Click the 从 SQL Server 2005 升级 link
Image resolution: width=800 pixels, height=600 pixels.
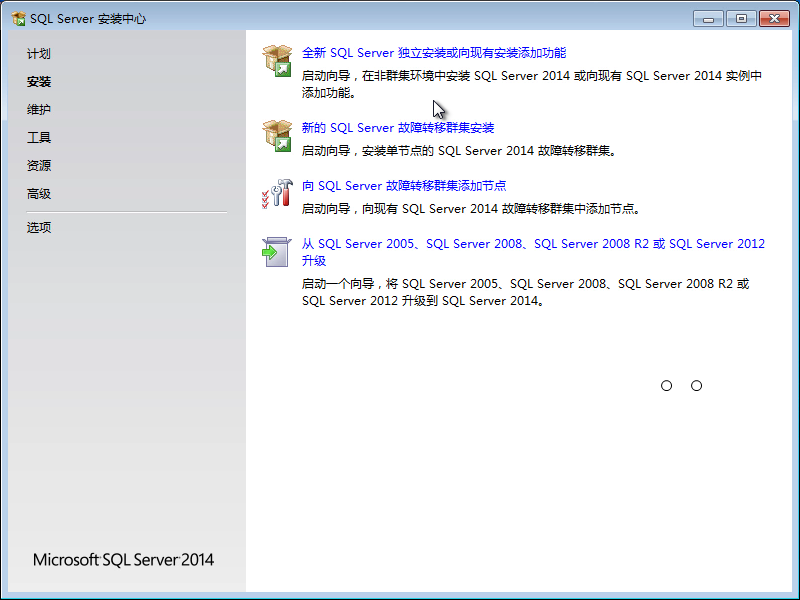533,244
